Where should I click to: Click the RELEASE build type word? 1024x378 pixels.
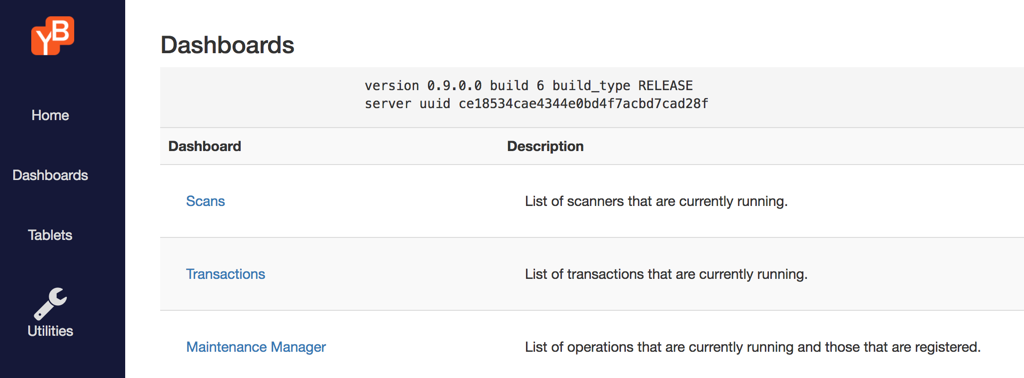coord(665,86)
